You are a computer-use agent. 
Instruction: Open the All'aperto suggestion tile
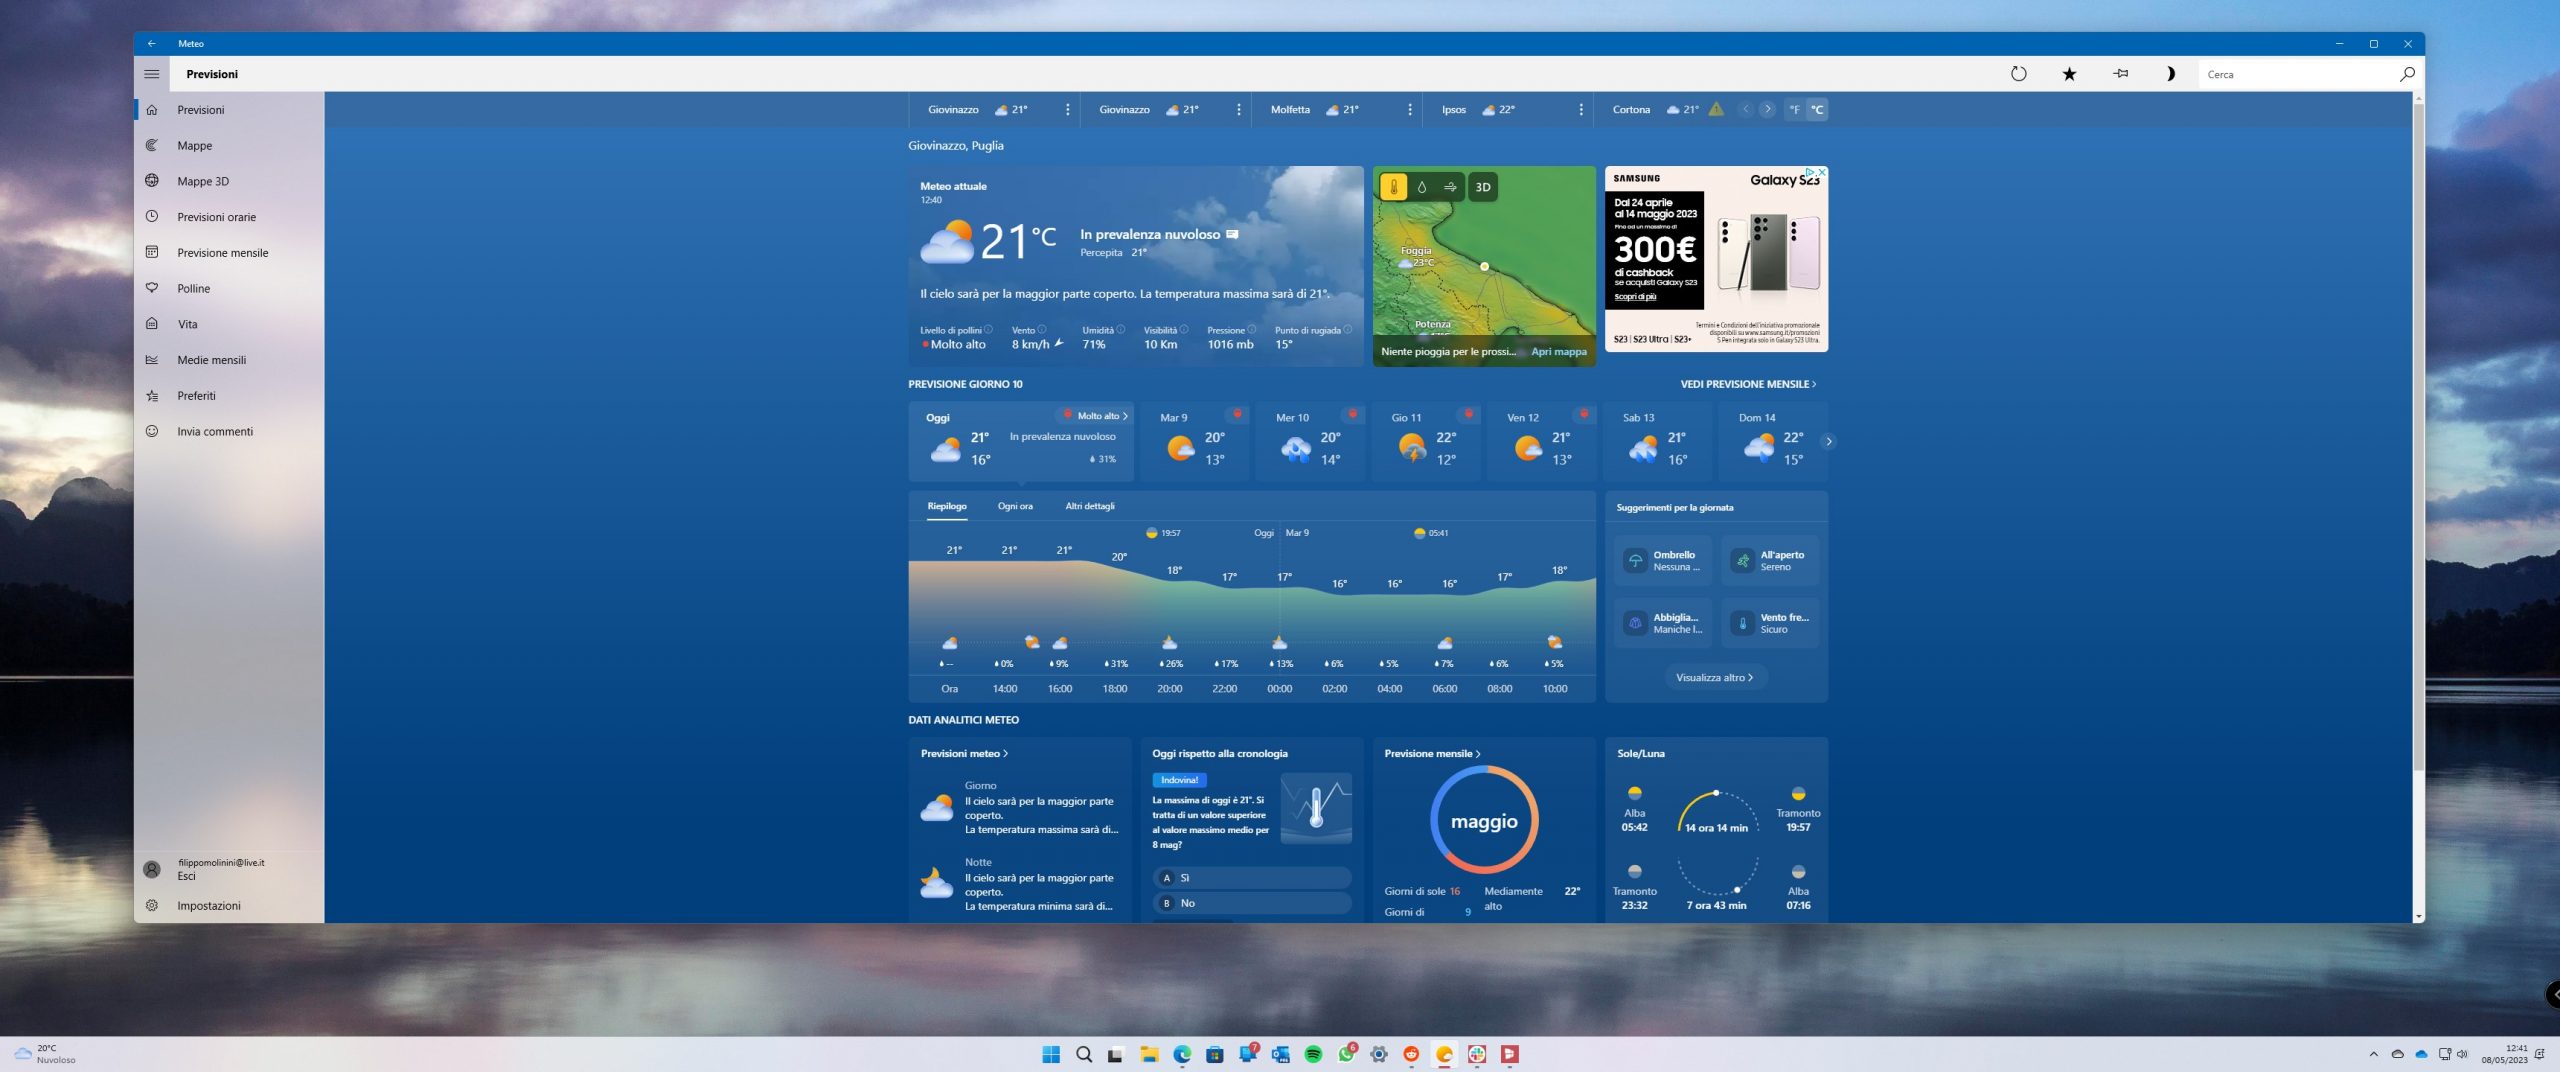pos(1769,561)
